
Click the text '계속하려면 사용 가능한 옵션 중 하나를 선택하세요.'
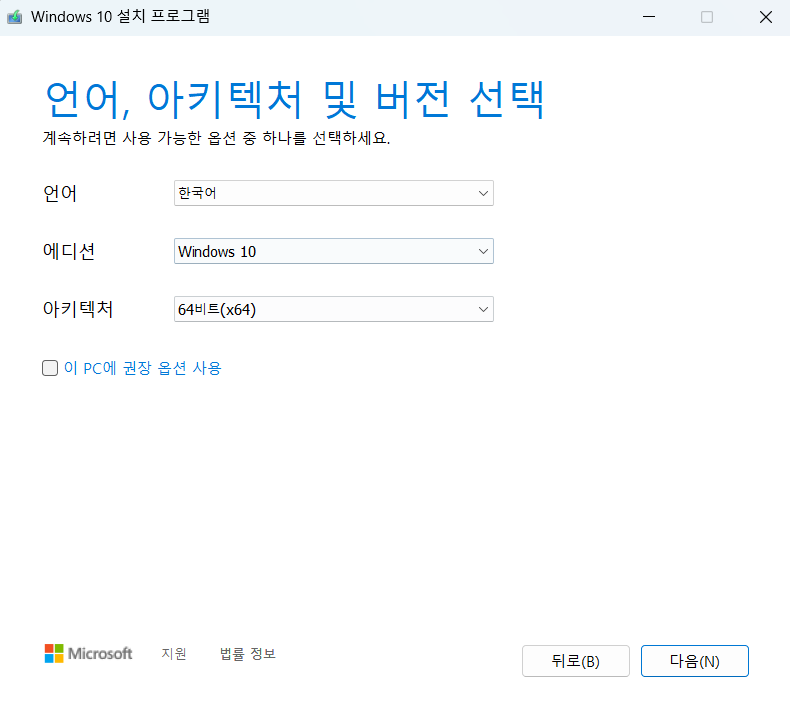(x=217, y=138)
